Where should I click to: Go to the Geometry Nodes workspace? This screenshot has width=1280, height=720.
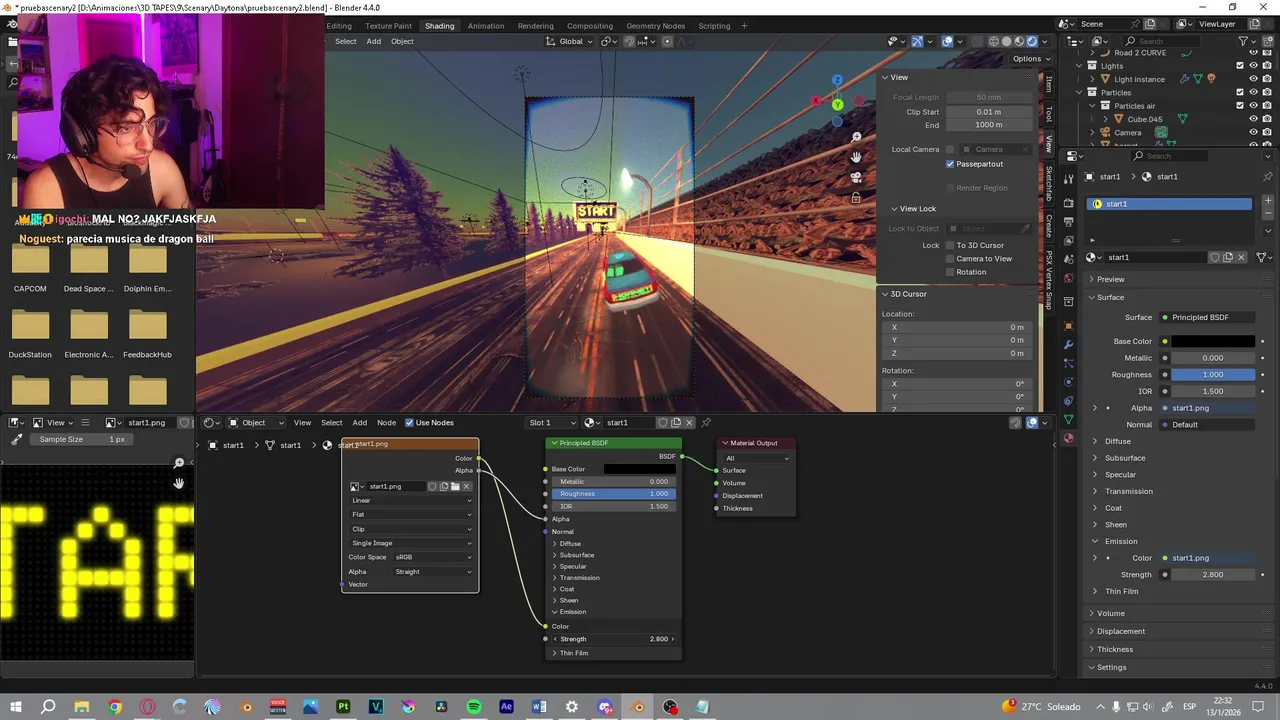tap(656, 26)
